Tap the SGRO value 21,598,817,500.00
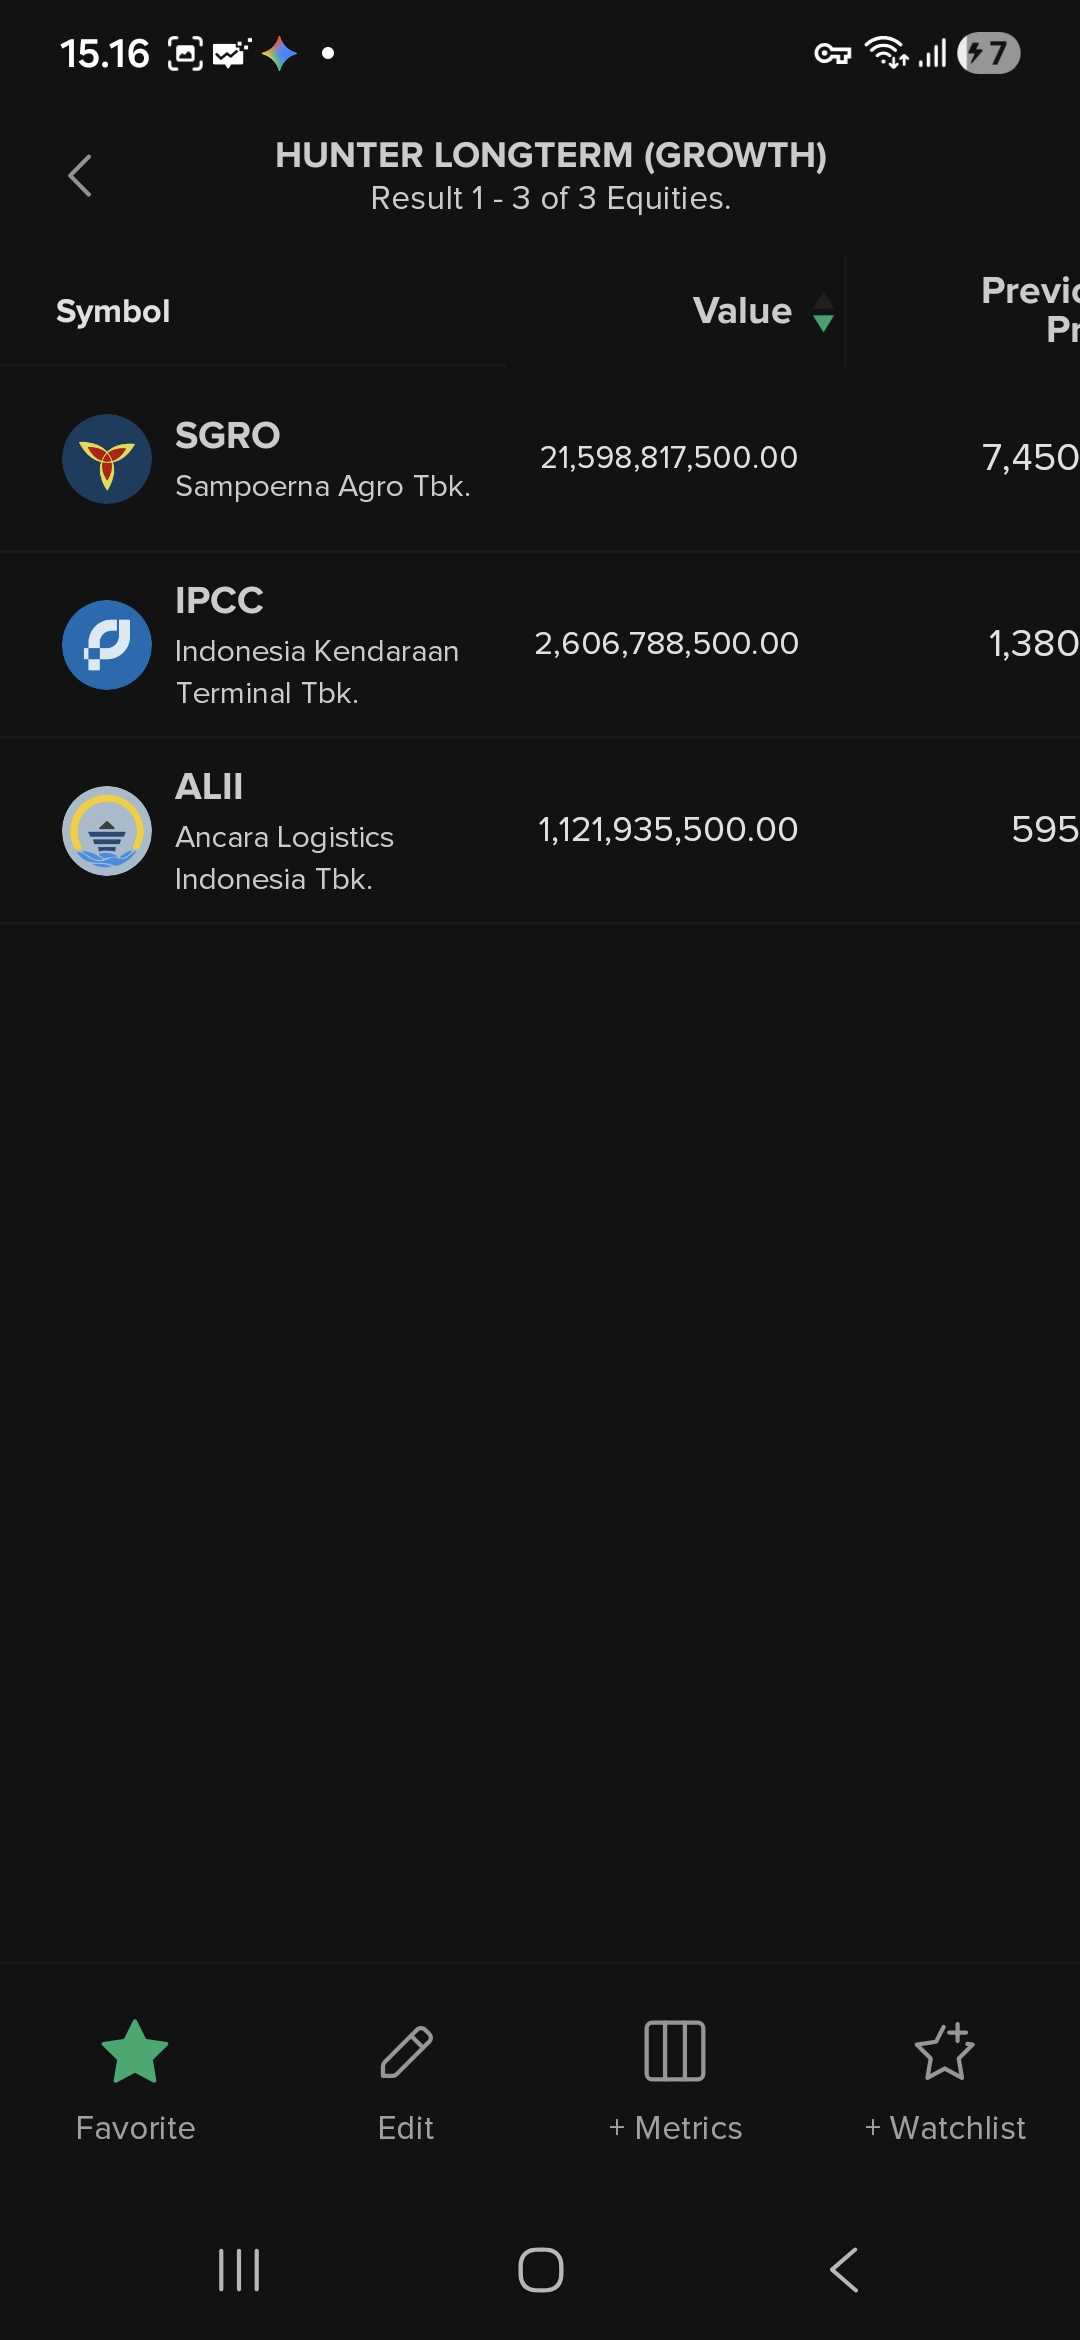Viewport: 1080px width, 2340px height. [x=668, y=458]
